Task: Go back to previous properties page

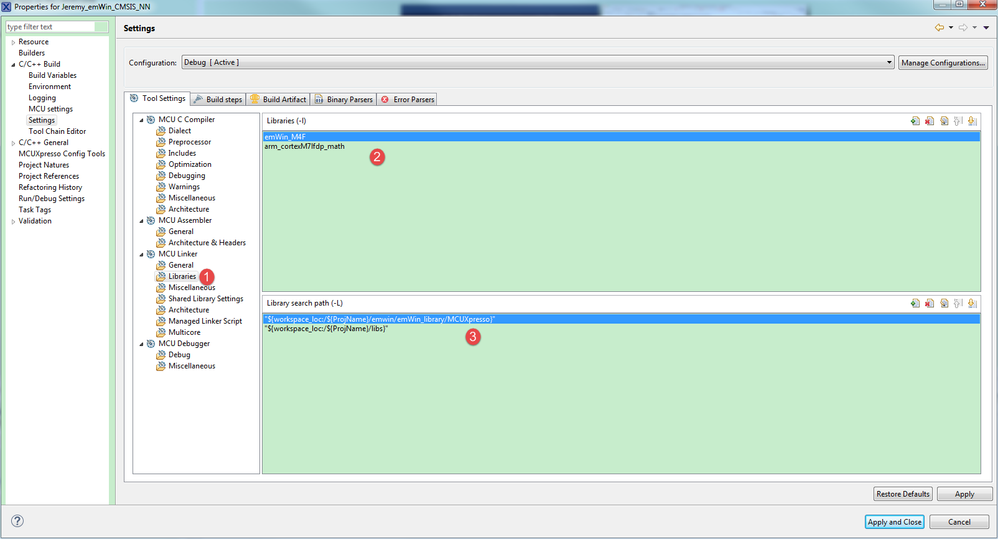Action: pyautogui.click(x=939, y=27)
